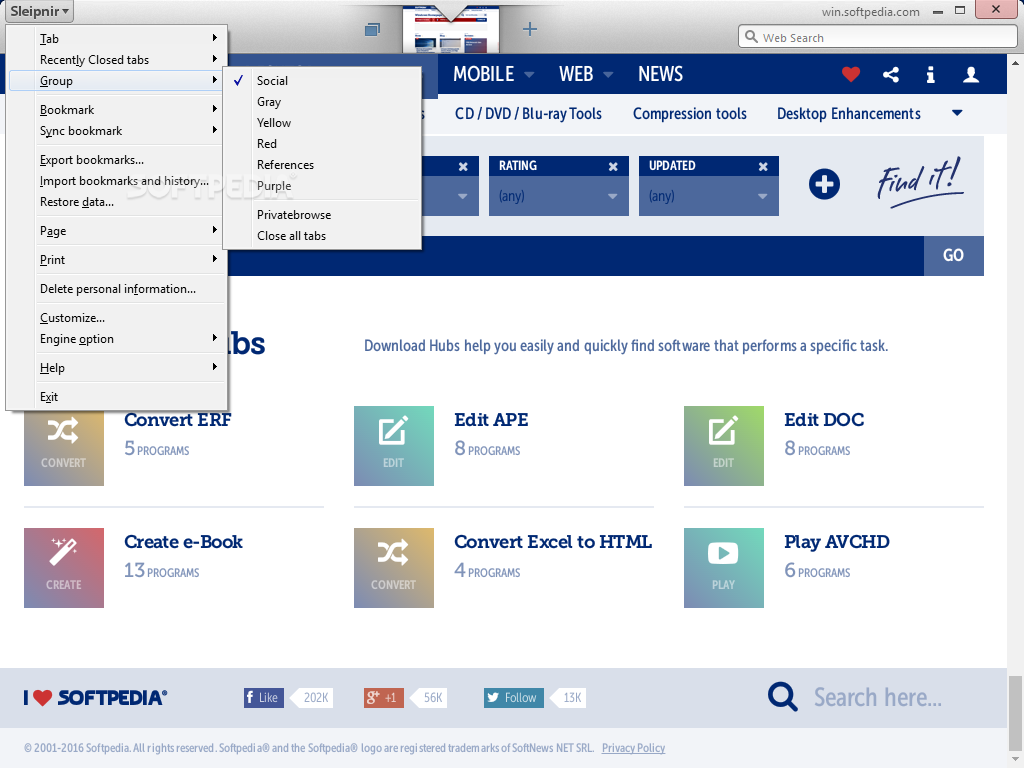Expand the Help submenu

(118, 368)
